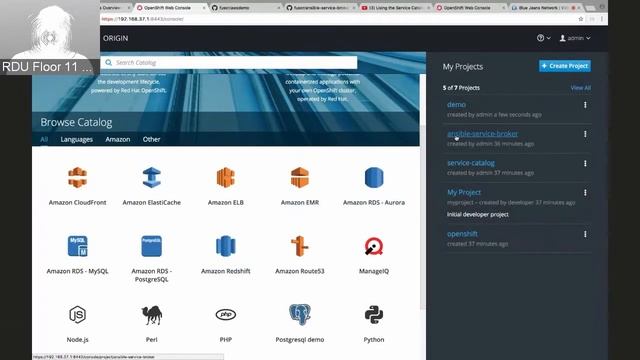Select the Amazon Redshift icon

pyautogui.click(x=226, y=246)
